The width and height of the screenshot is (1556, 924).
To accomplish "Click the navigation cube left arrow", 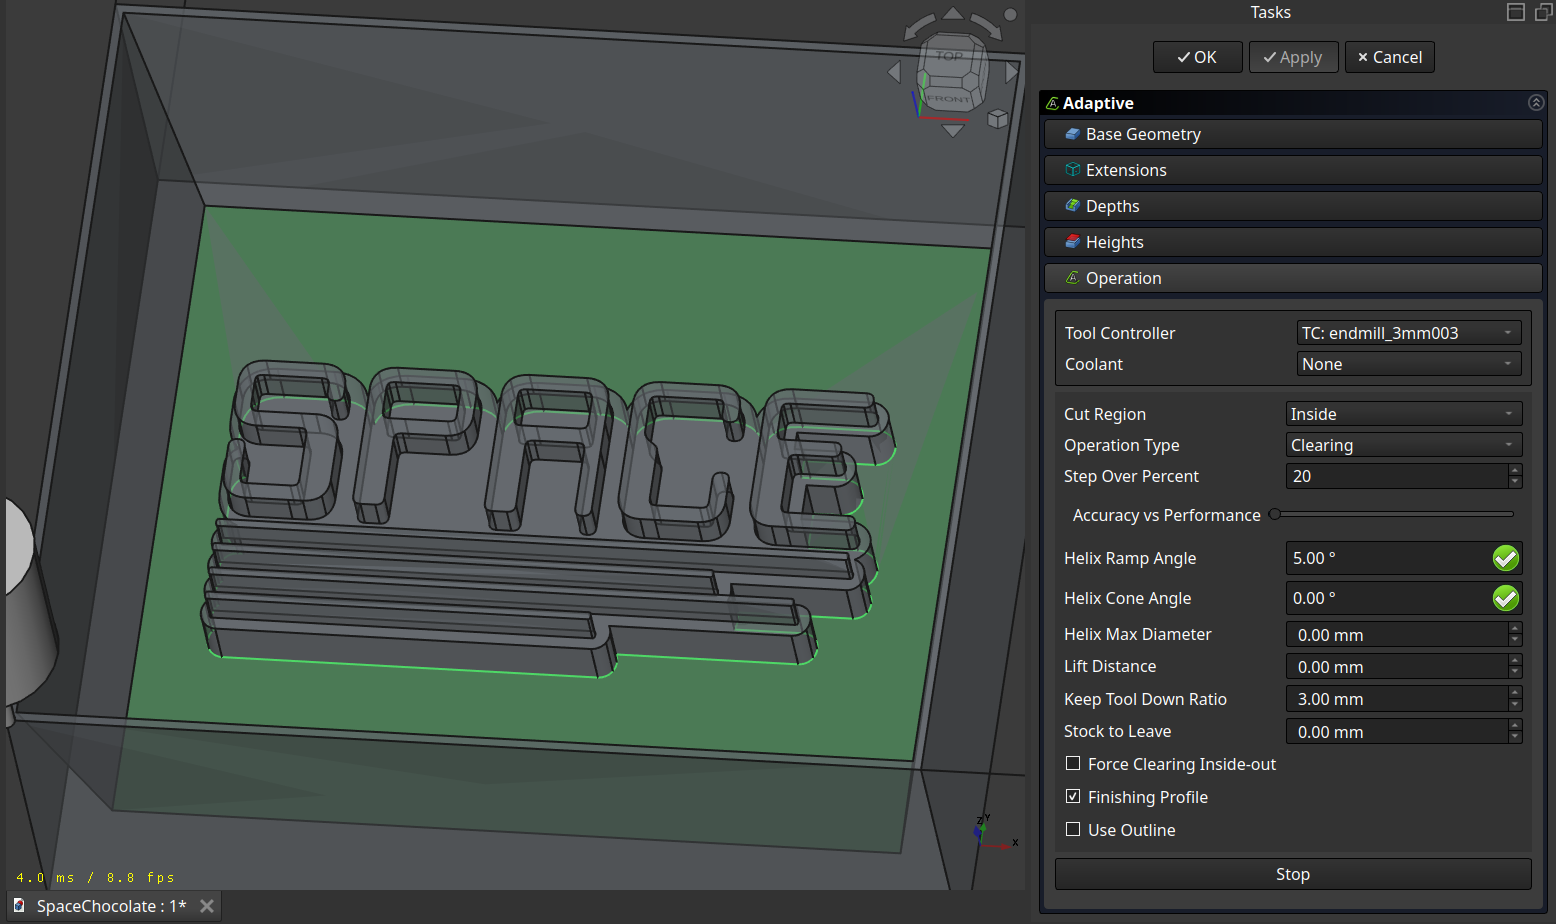I will point(895,72).
